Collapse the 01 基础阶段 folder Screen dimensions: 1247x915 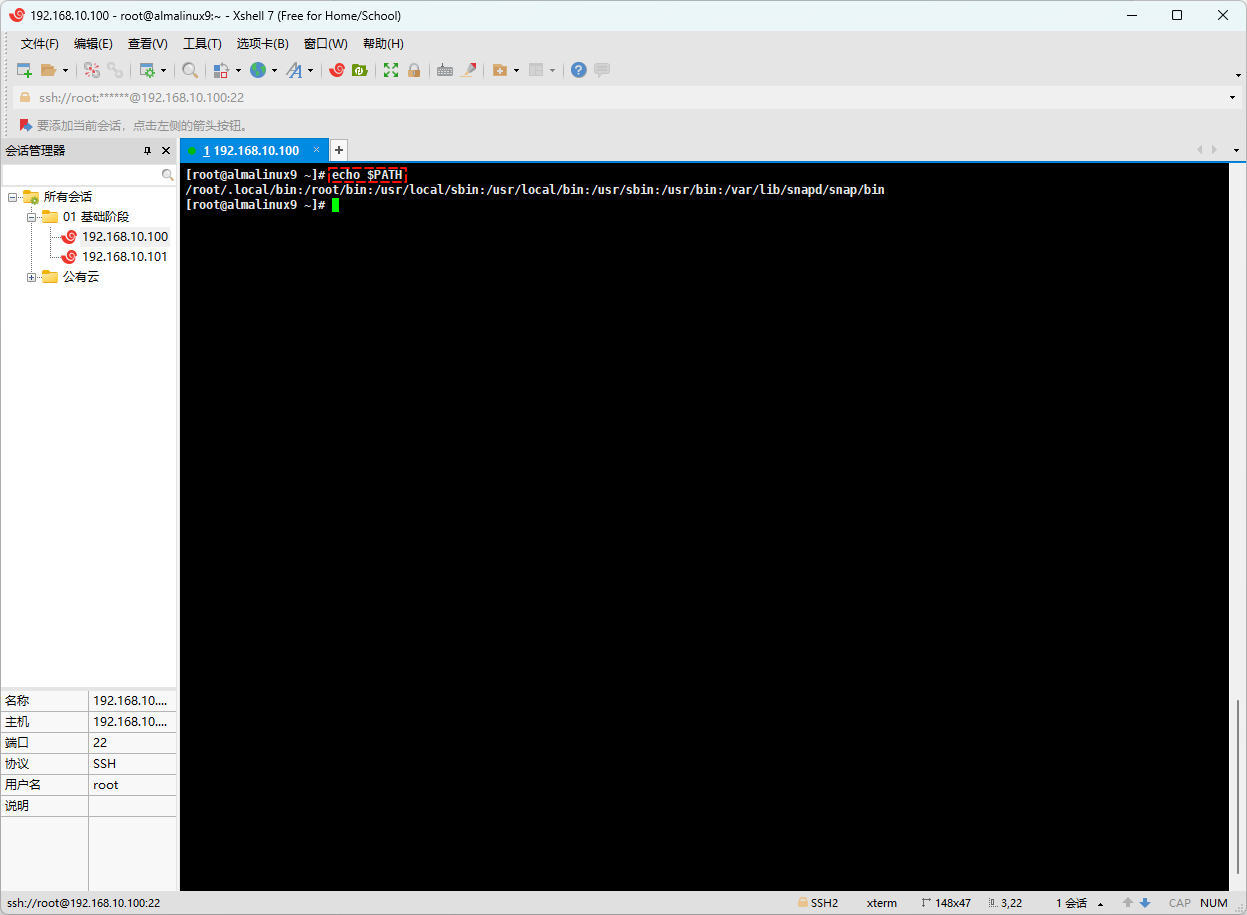coord(31,217)
